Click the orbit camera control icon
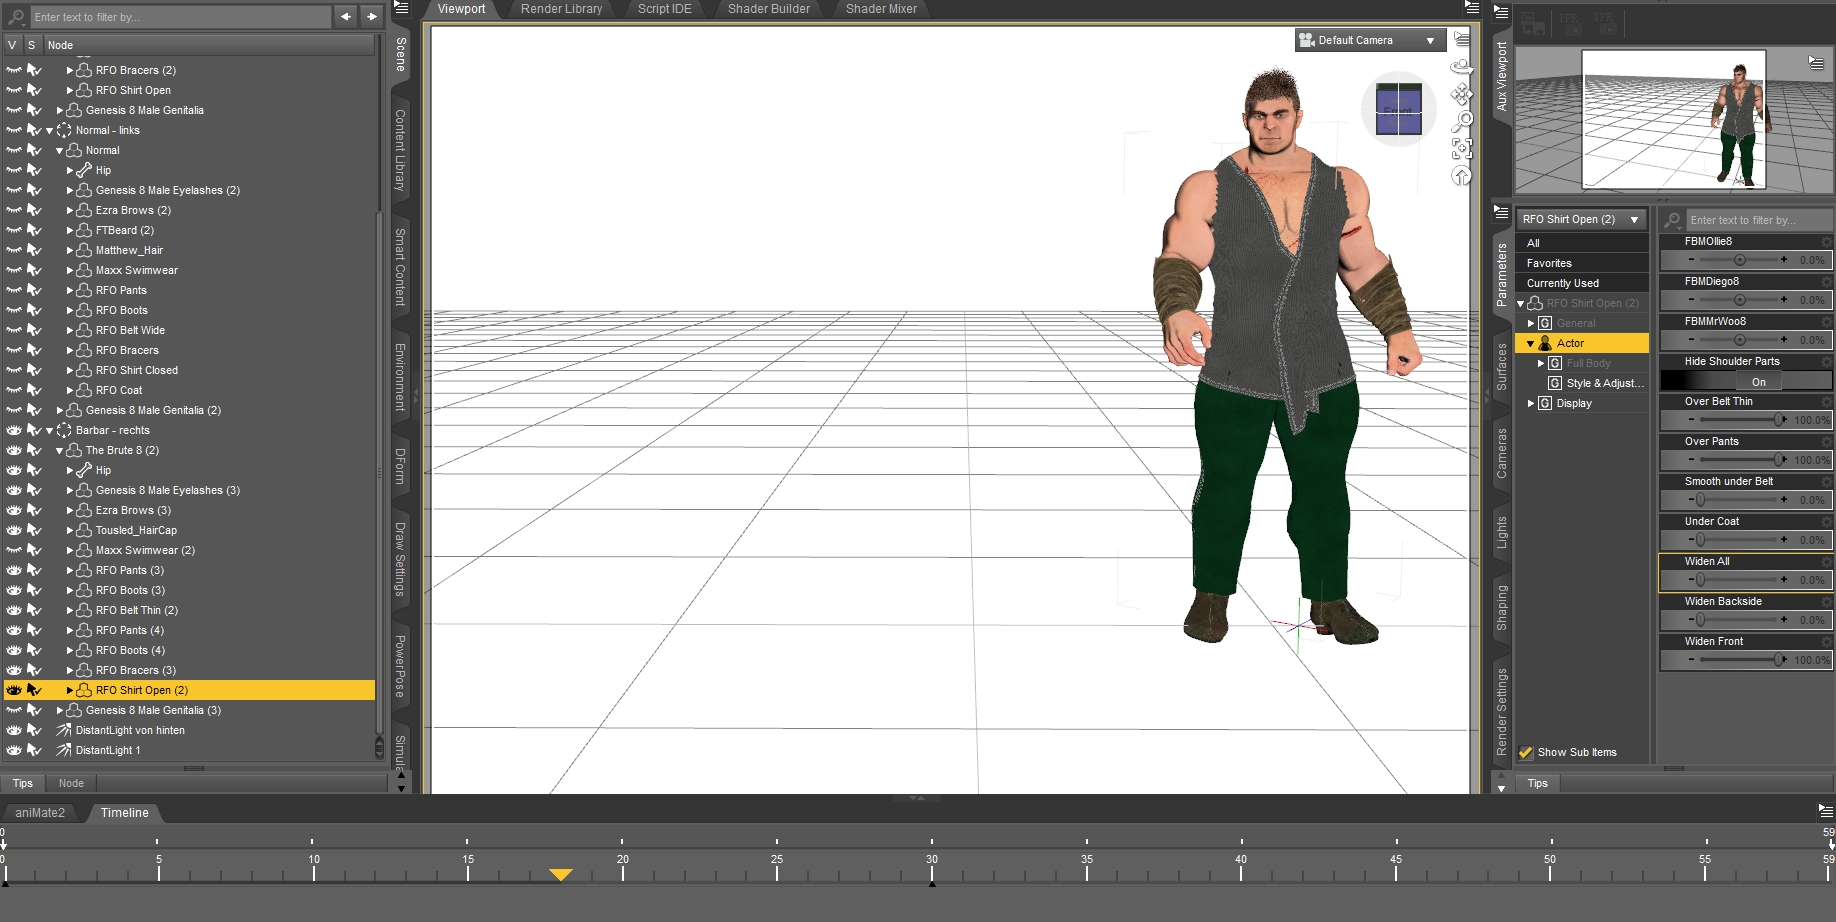The height and width of the screenshot is (922, 1836). [1462, 66]
